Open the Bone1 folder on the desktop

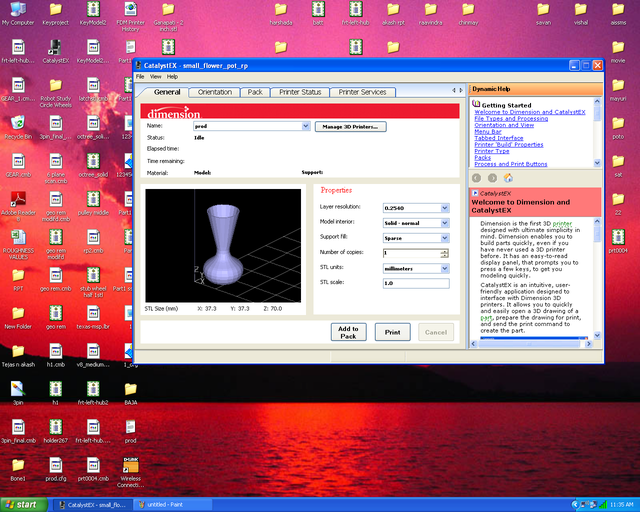click(x=18, y=469)
